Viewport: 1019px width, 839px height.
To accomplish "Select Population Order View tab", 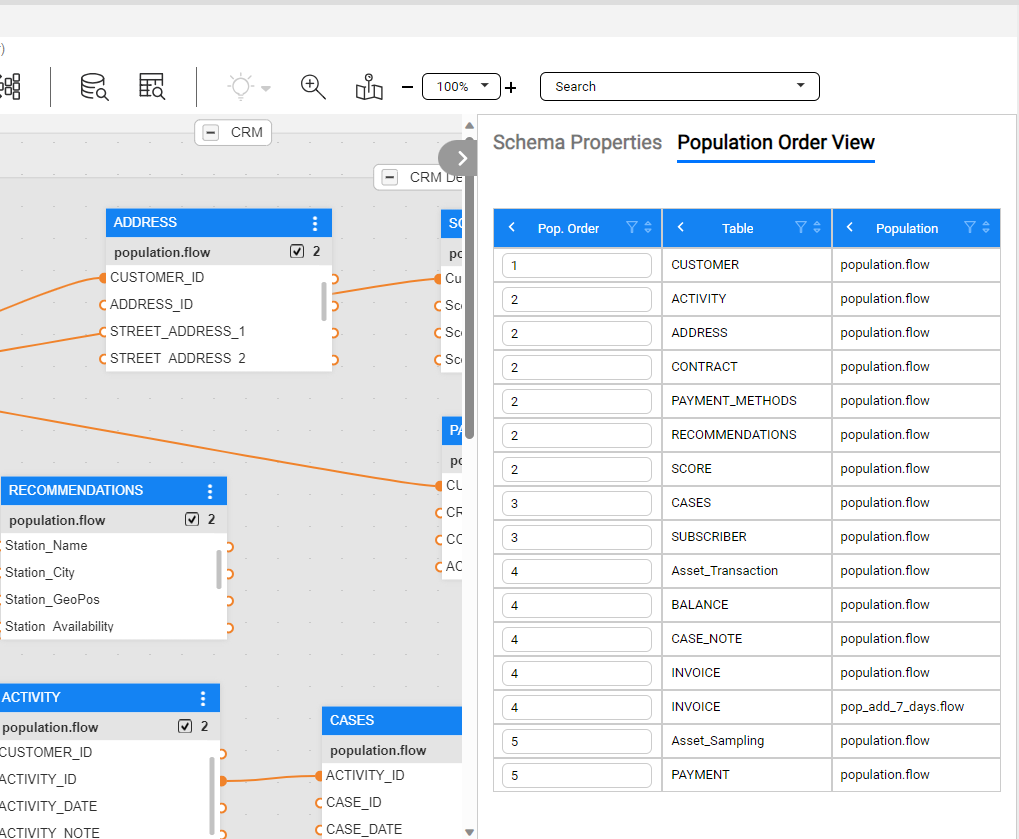I will 775,143.
